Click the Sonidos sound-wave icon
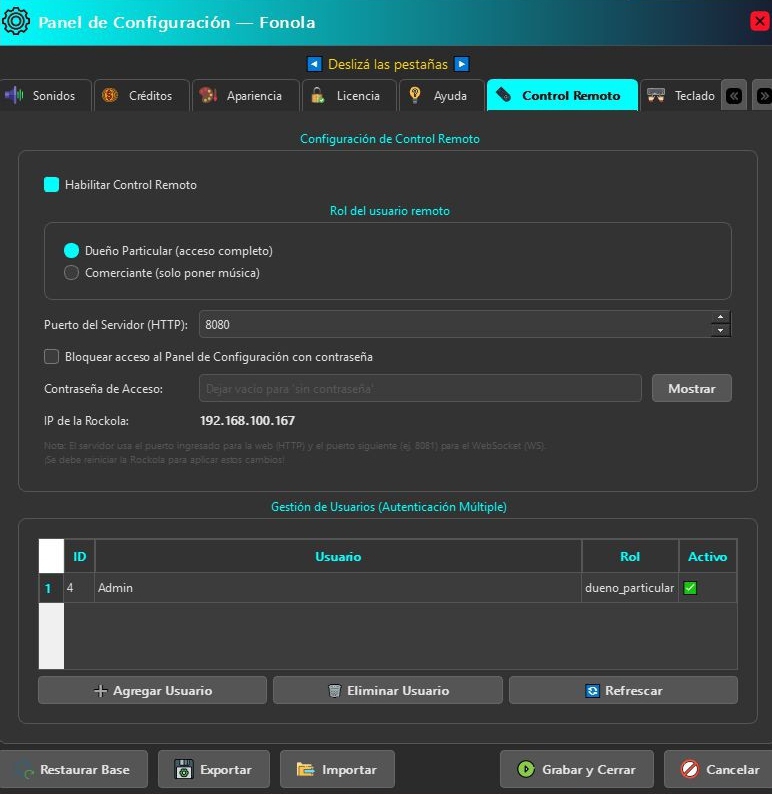Screen dimensions: 772x794 pos(14,95)
